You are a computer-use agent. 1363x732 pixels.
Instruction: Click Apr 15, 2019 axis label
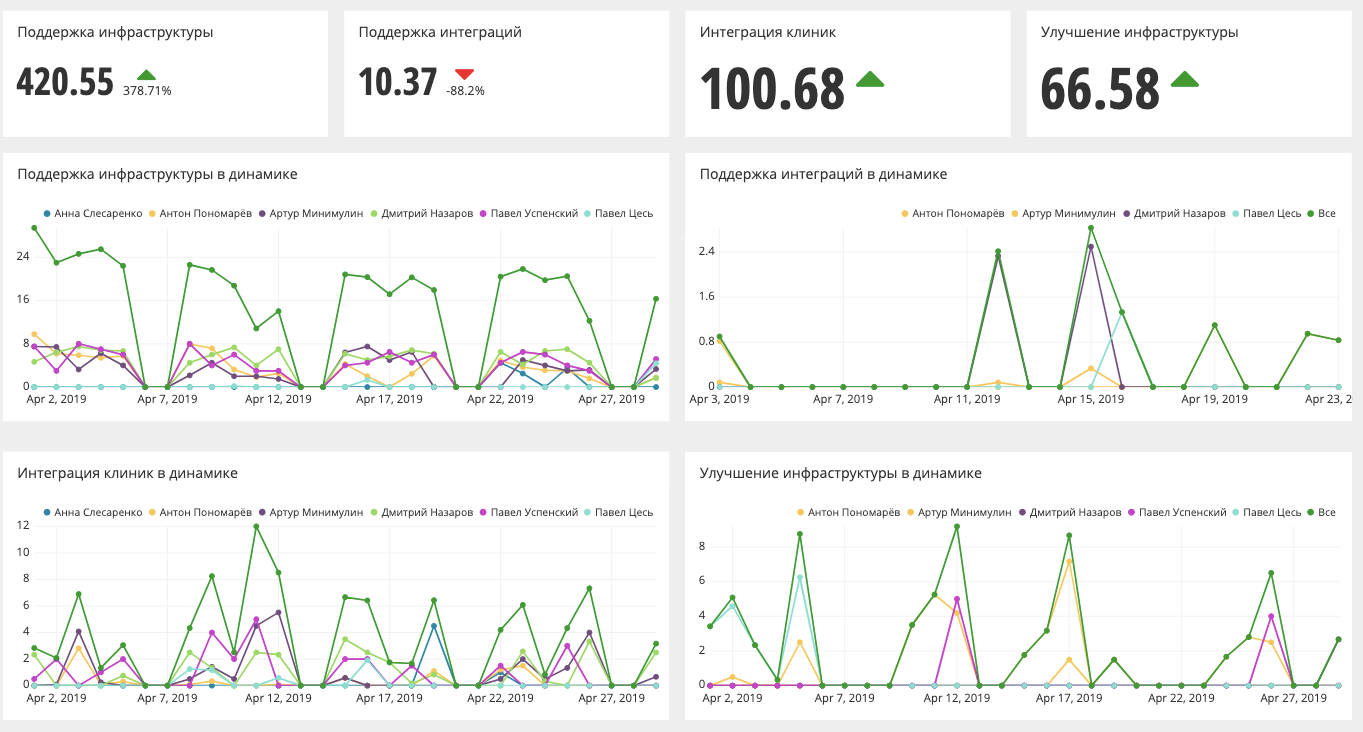1091,399
